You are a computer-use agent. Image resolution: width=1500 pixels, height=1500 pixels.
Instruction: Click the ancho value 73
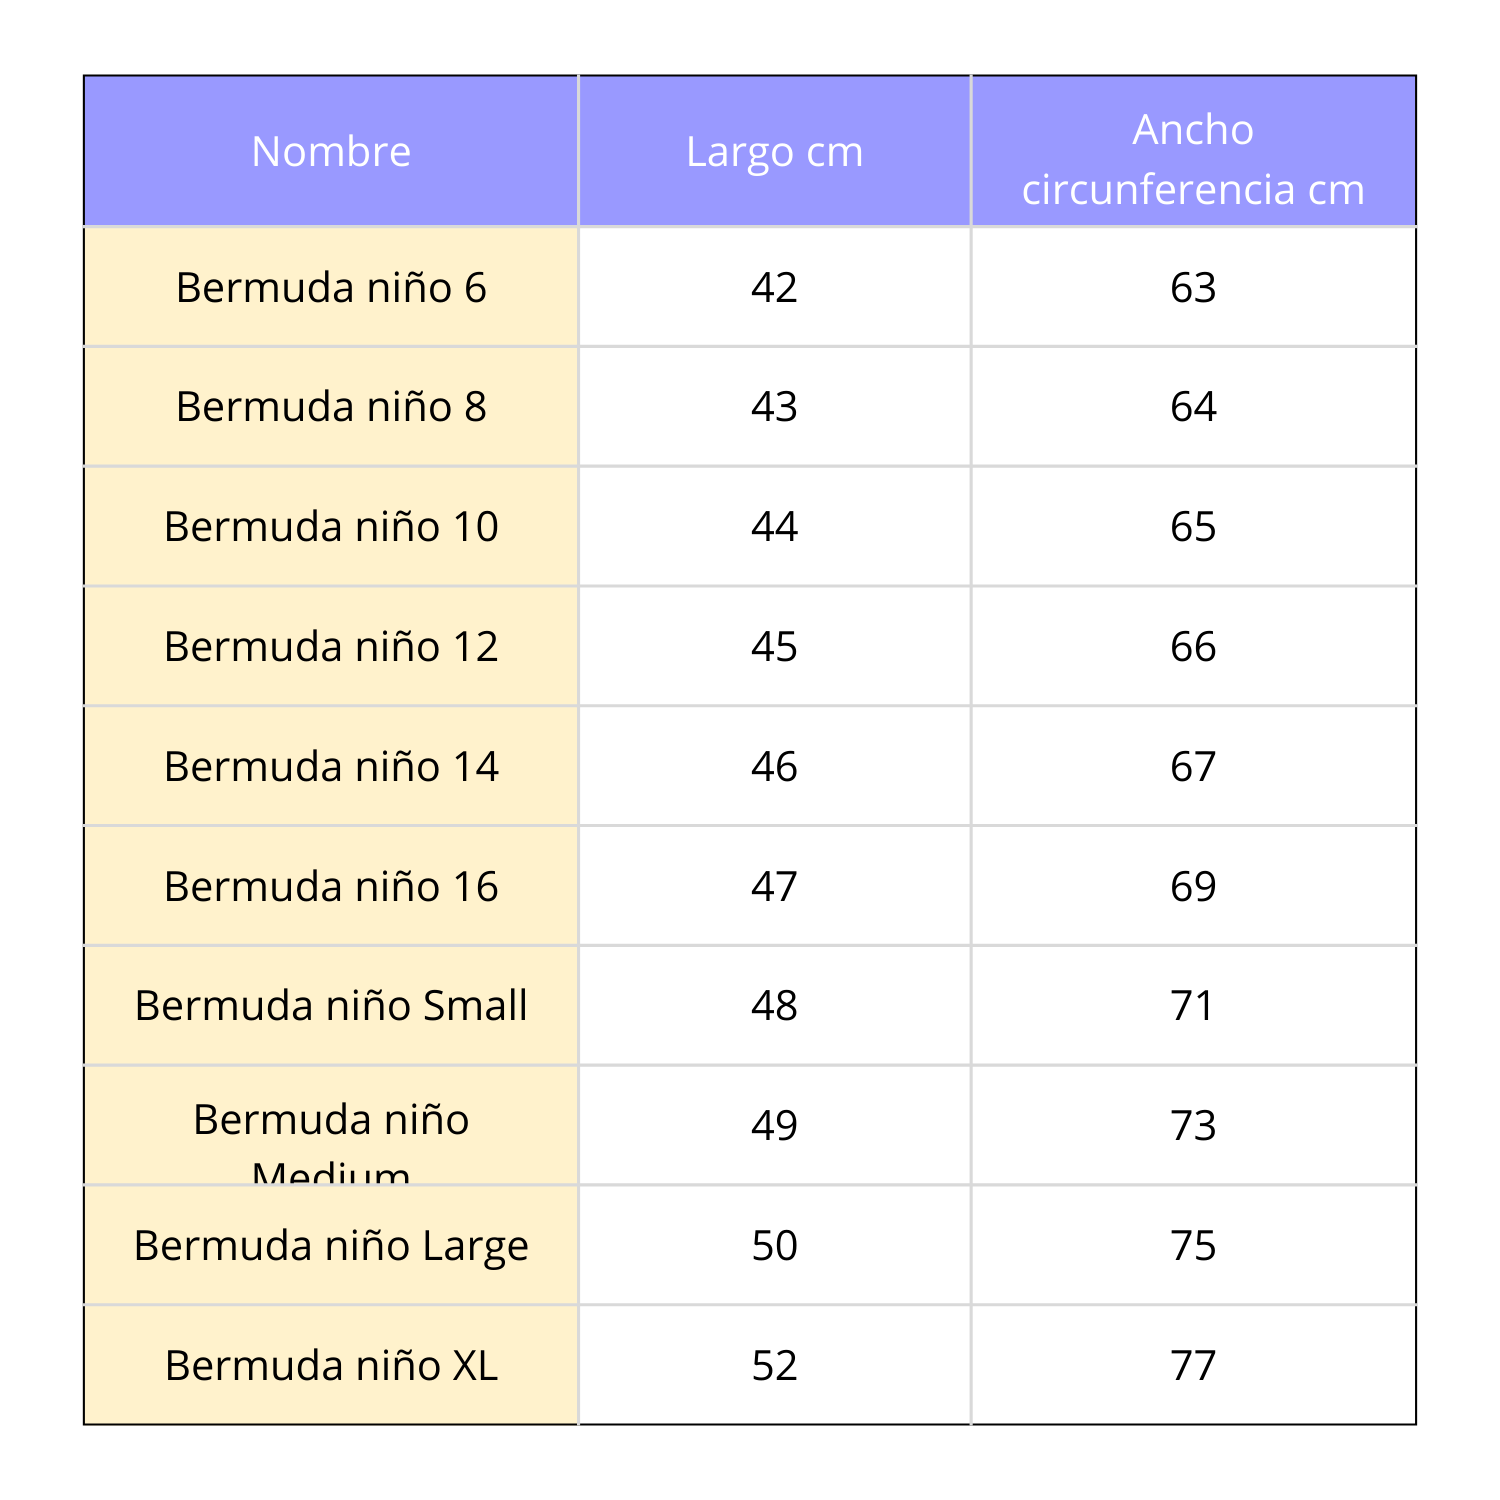[x=1193, y=1126]
